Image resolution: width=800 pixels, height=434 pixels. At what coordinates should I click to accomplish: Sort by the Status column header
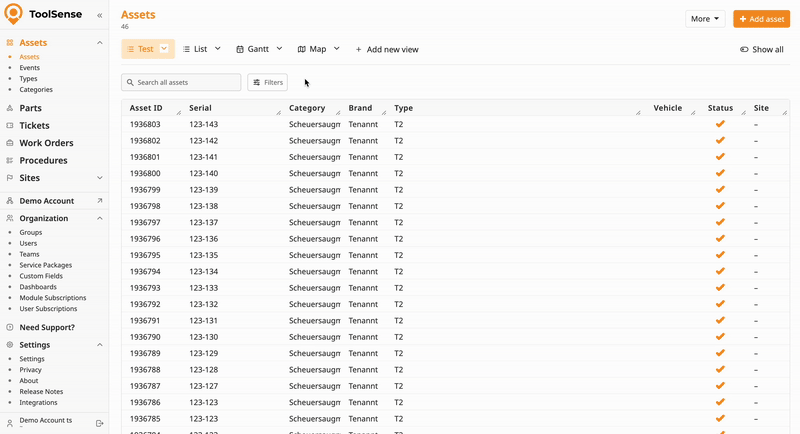(720, 108)
